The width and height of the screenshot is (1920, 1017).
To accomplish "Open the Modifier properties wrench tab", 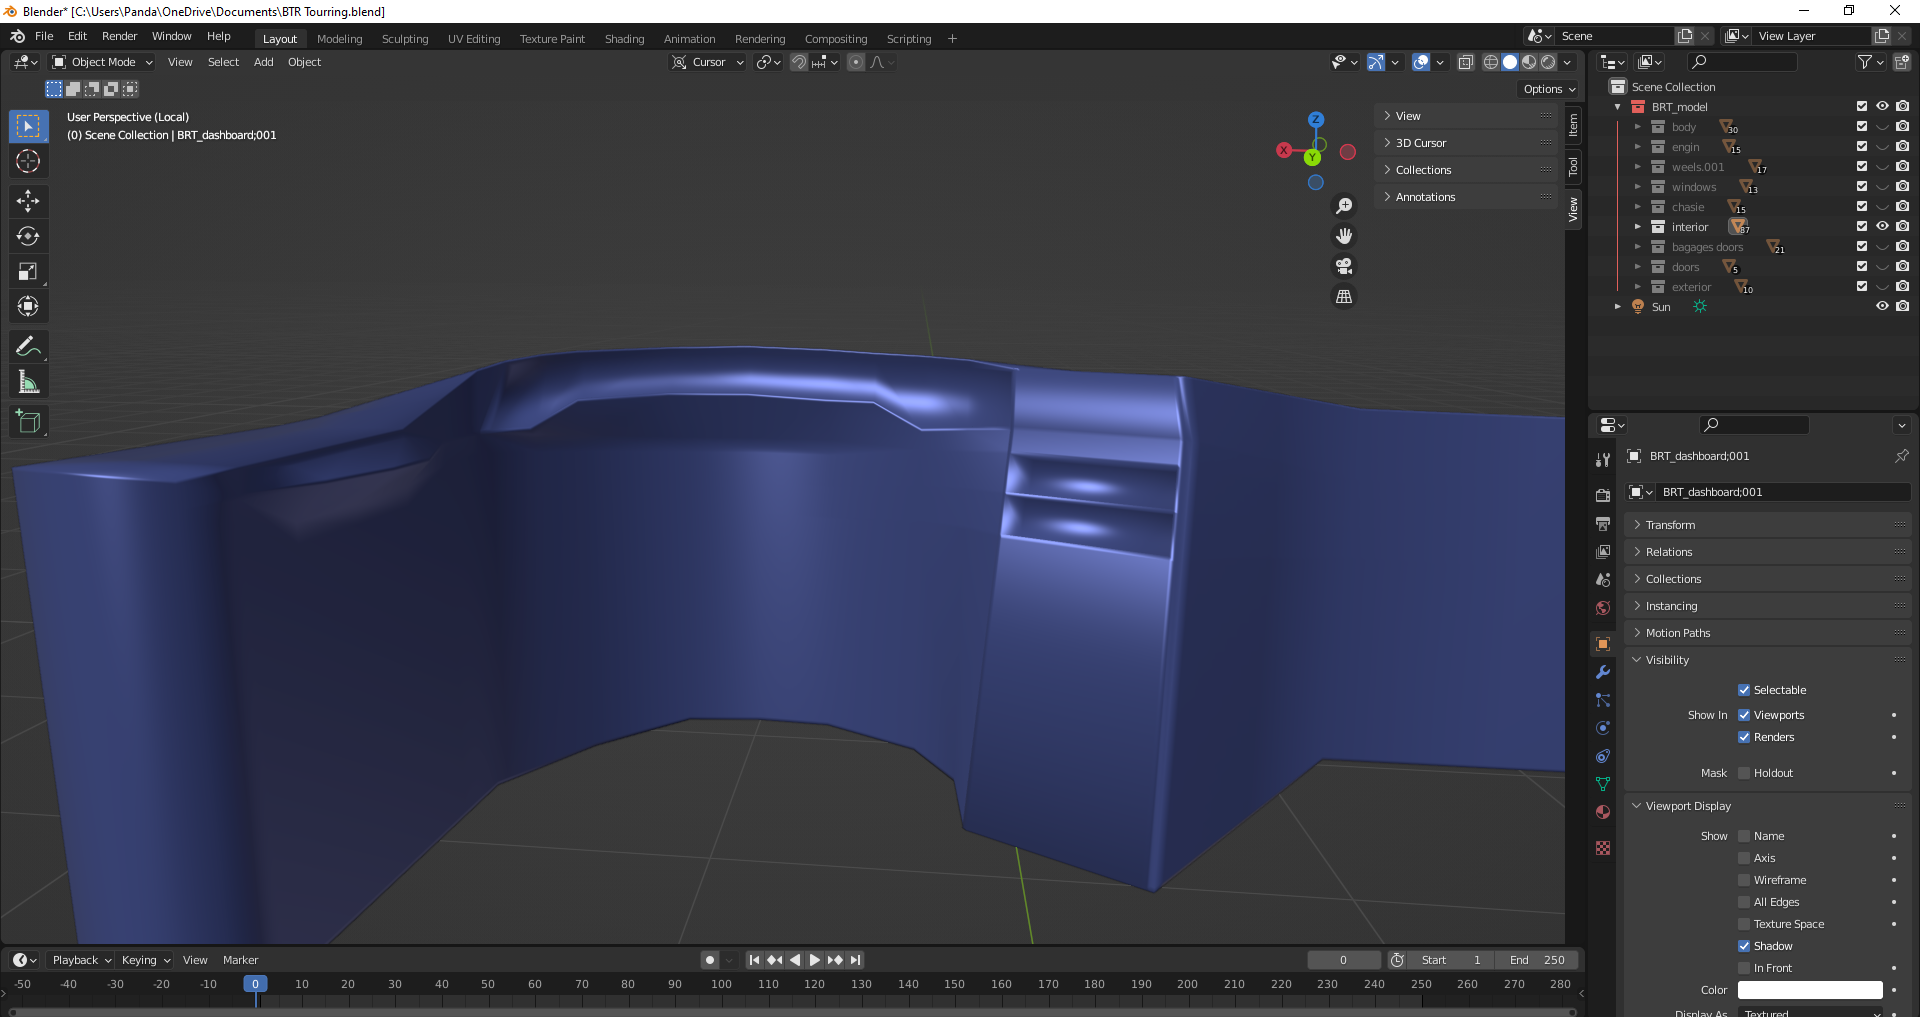I will (1603, 672).
